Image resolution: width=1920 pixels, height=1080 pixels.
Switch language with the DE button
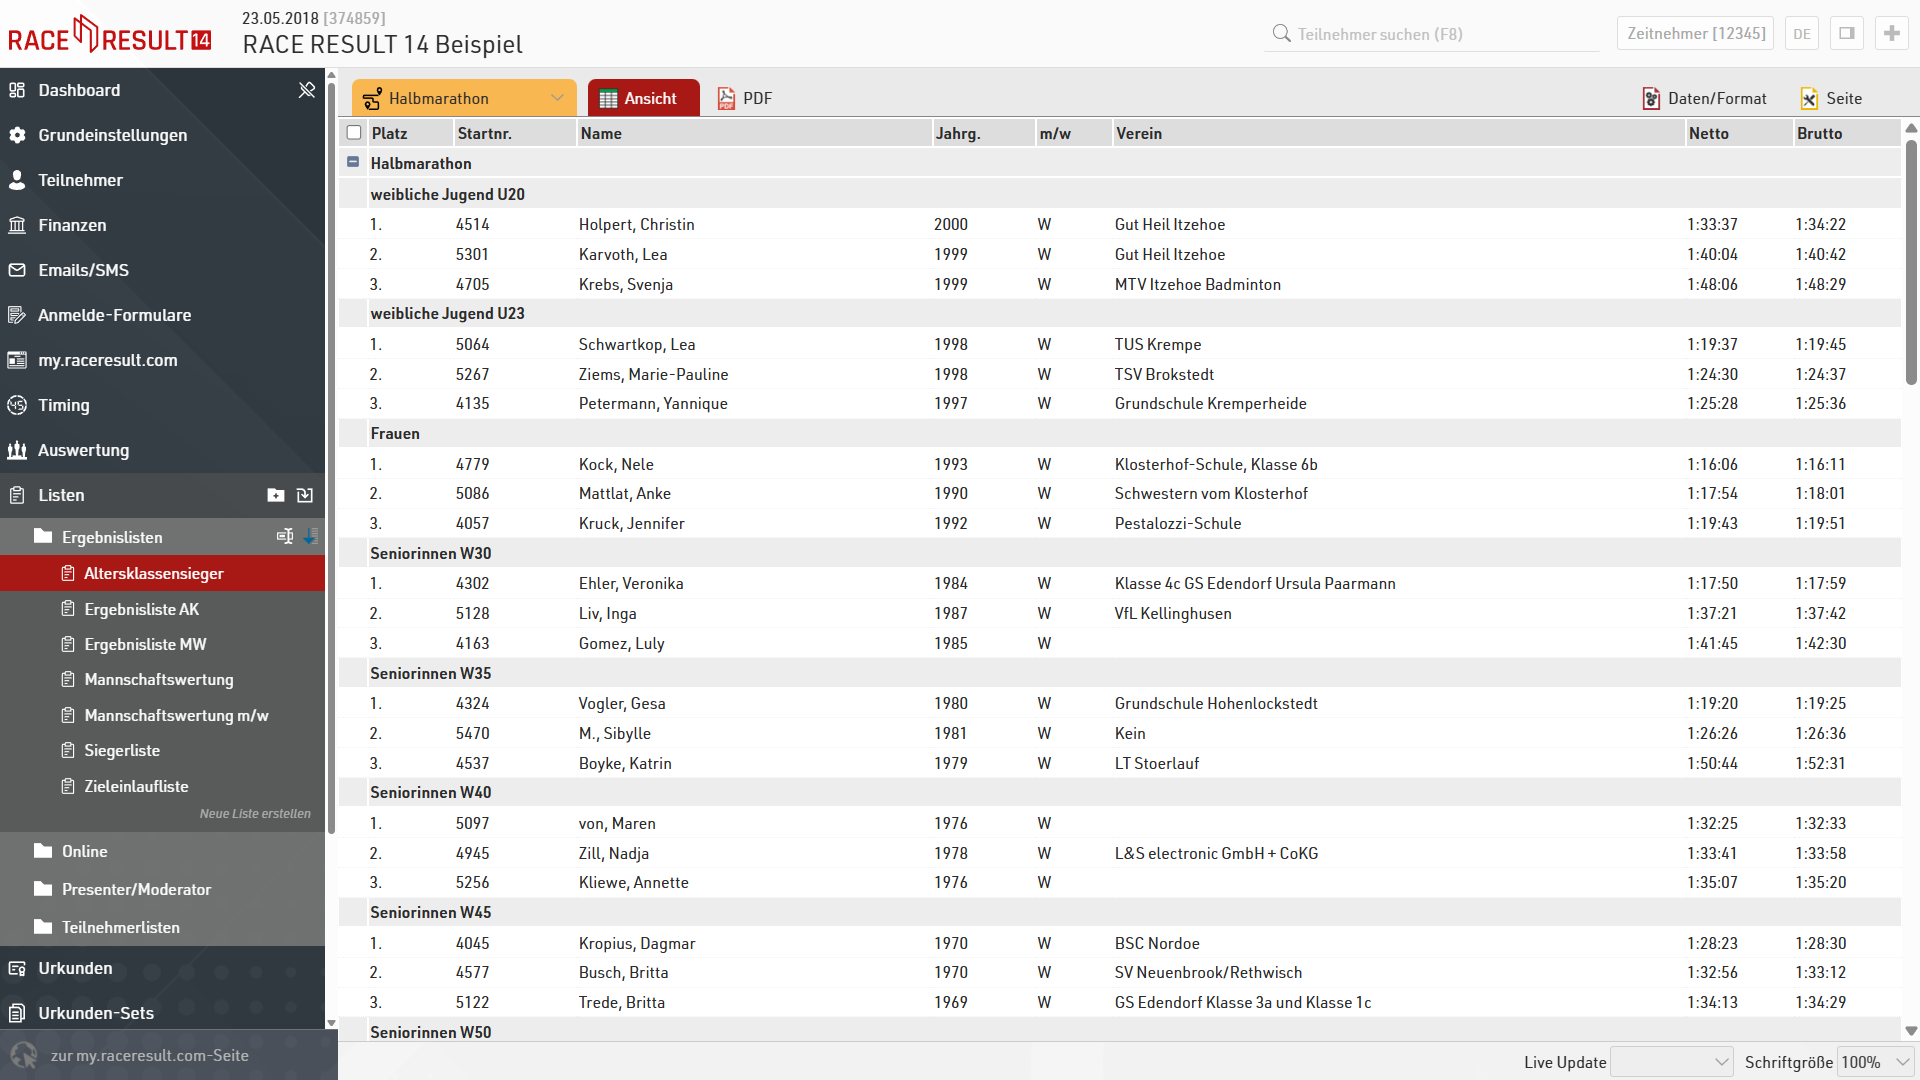(x=1801, y=33)
